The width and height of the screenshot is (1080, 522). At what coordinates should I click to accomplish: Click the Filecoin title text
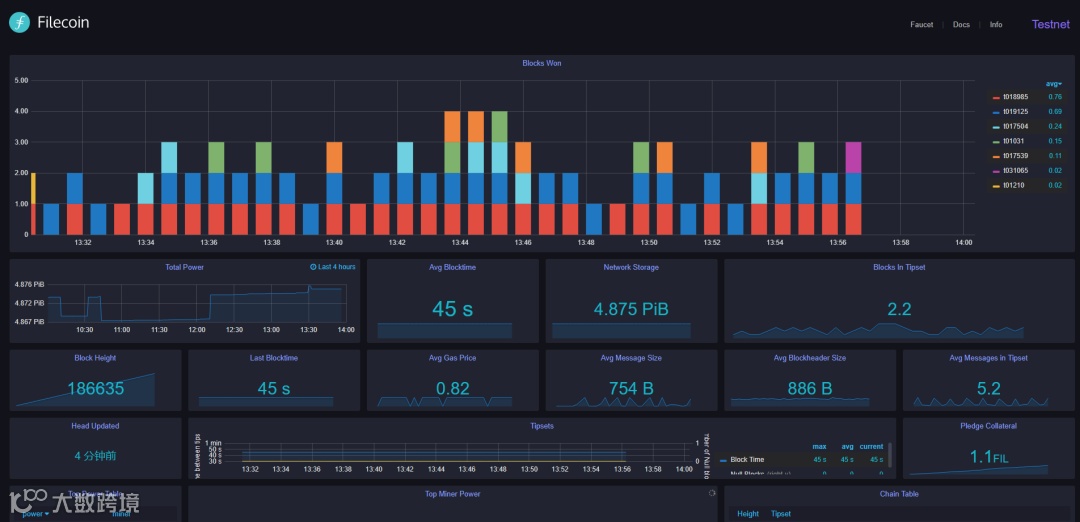pos(63,23)
